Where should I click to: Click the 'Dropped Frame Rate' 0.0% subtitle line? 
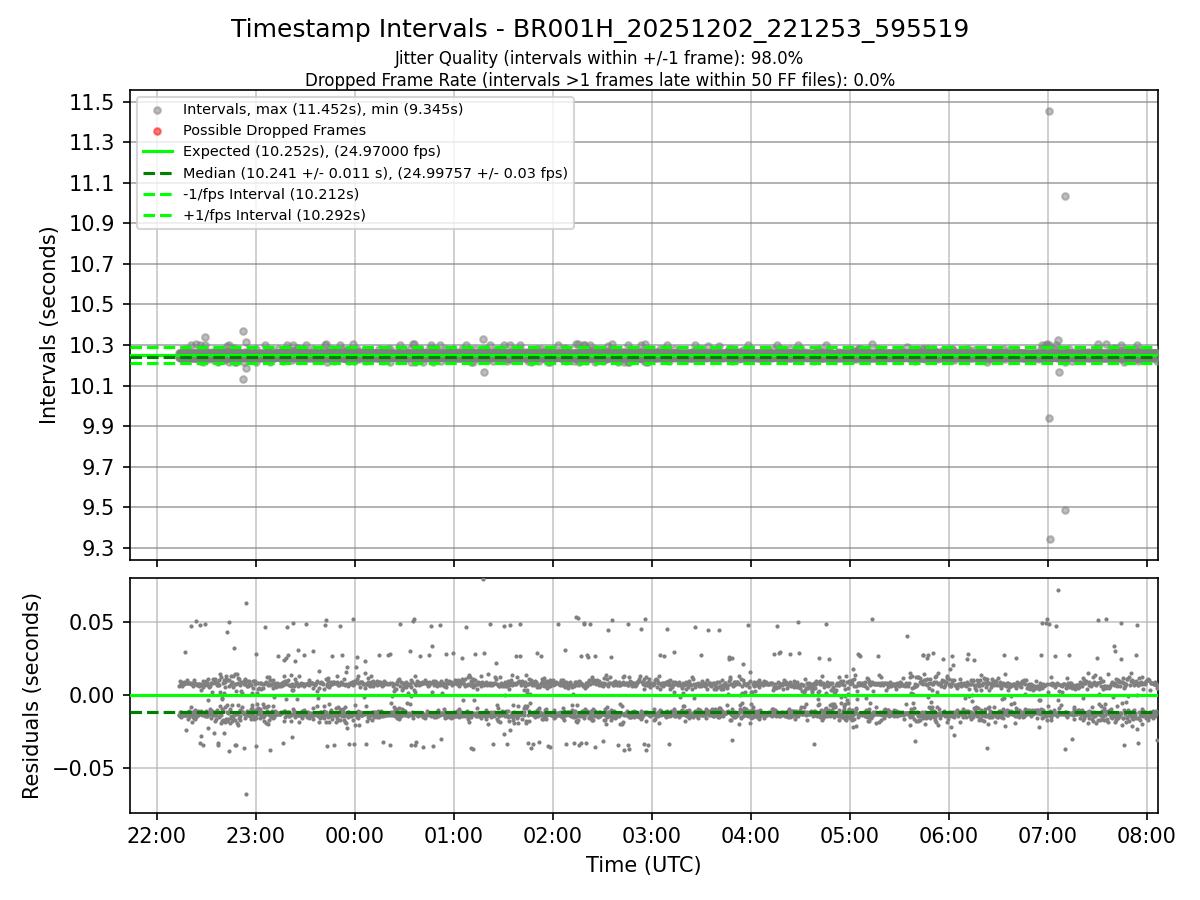pyautogui.click(x=600, y=79)
